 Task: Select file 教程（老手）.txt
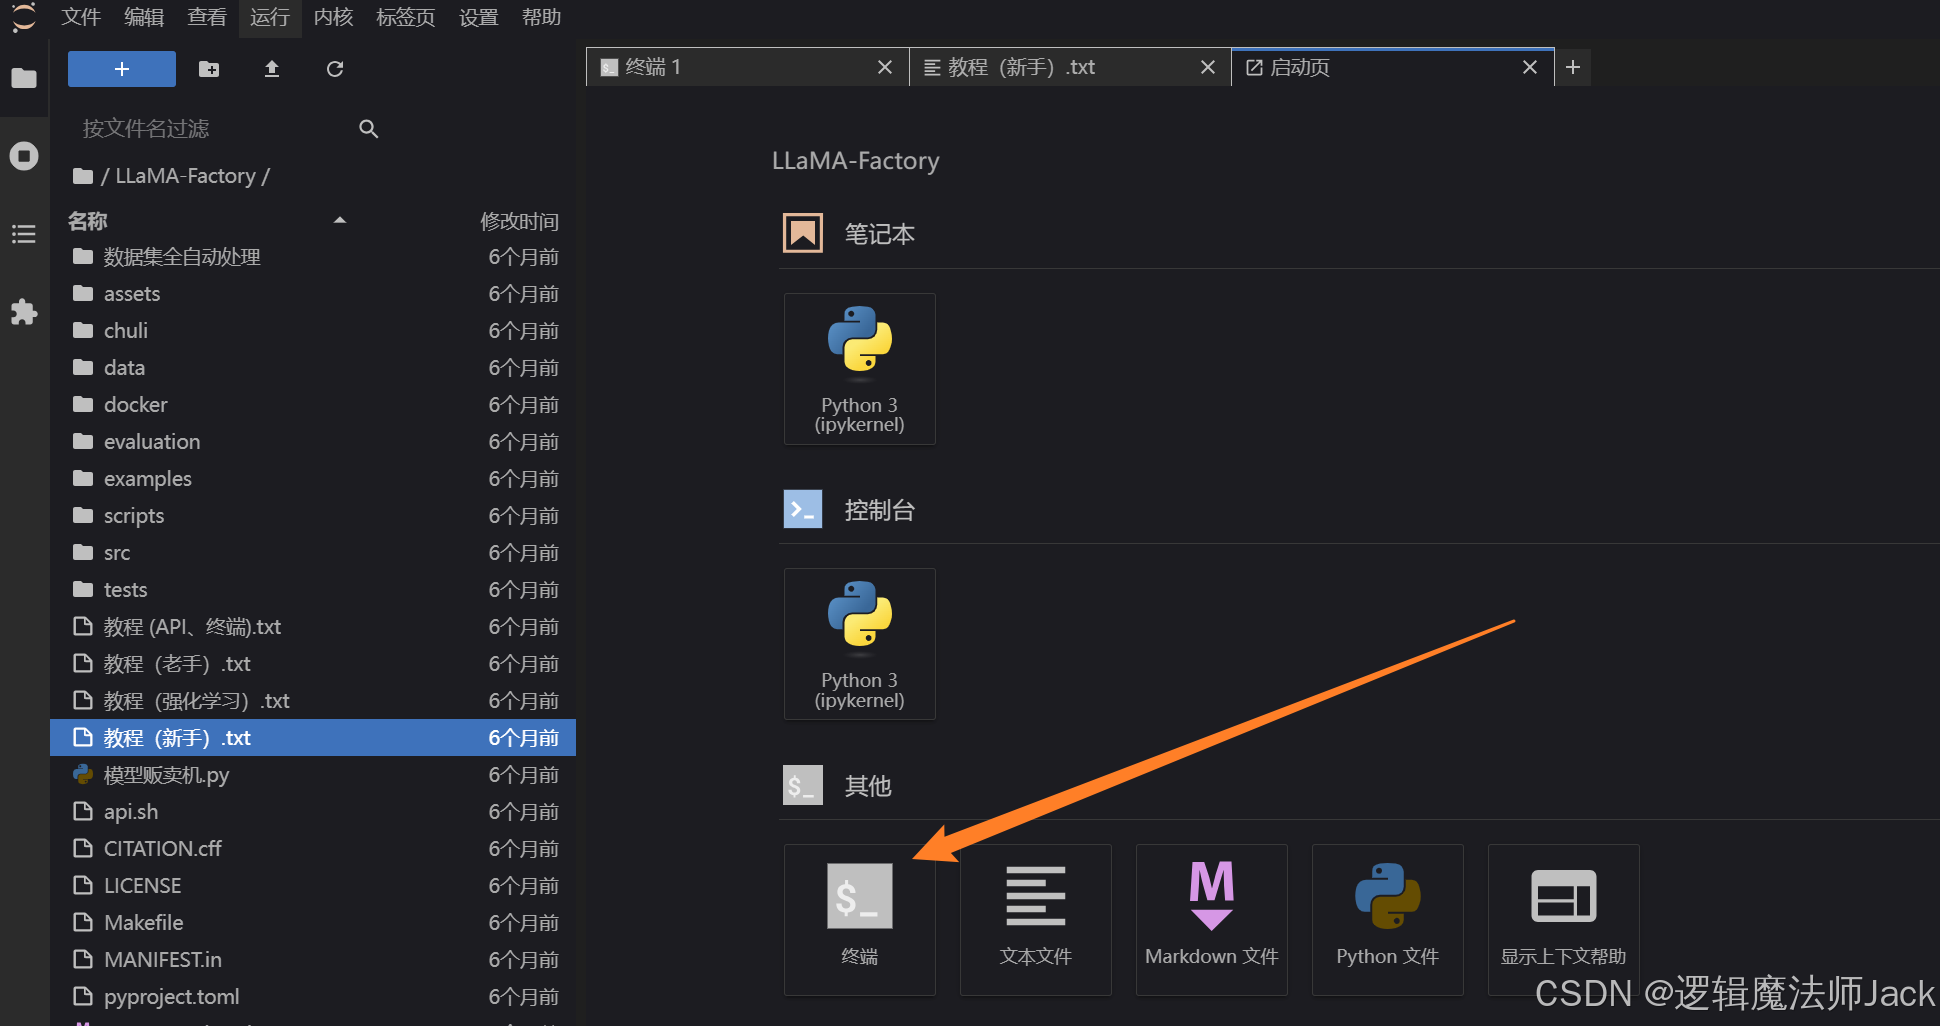point(313,664)
